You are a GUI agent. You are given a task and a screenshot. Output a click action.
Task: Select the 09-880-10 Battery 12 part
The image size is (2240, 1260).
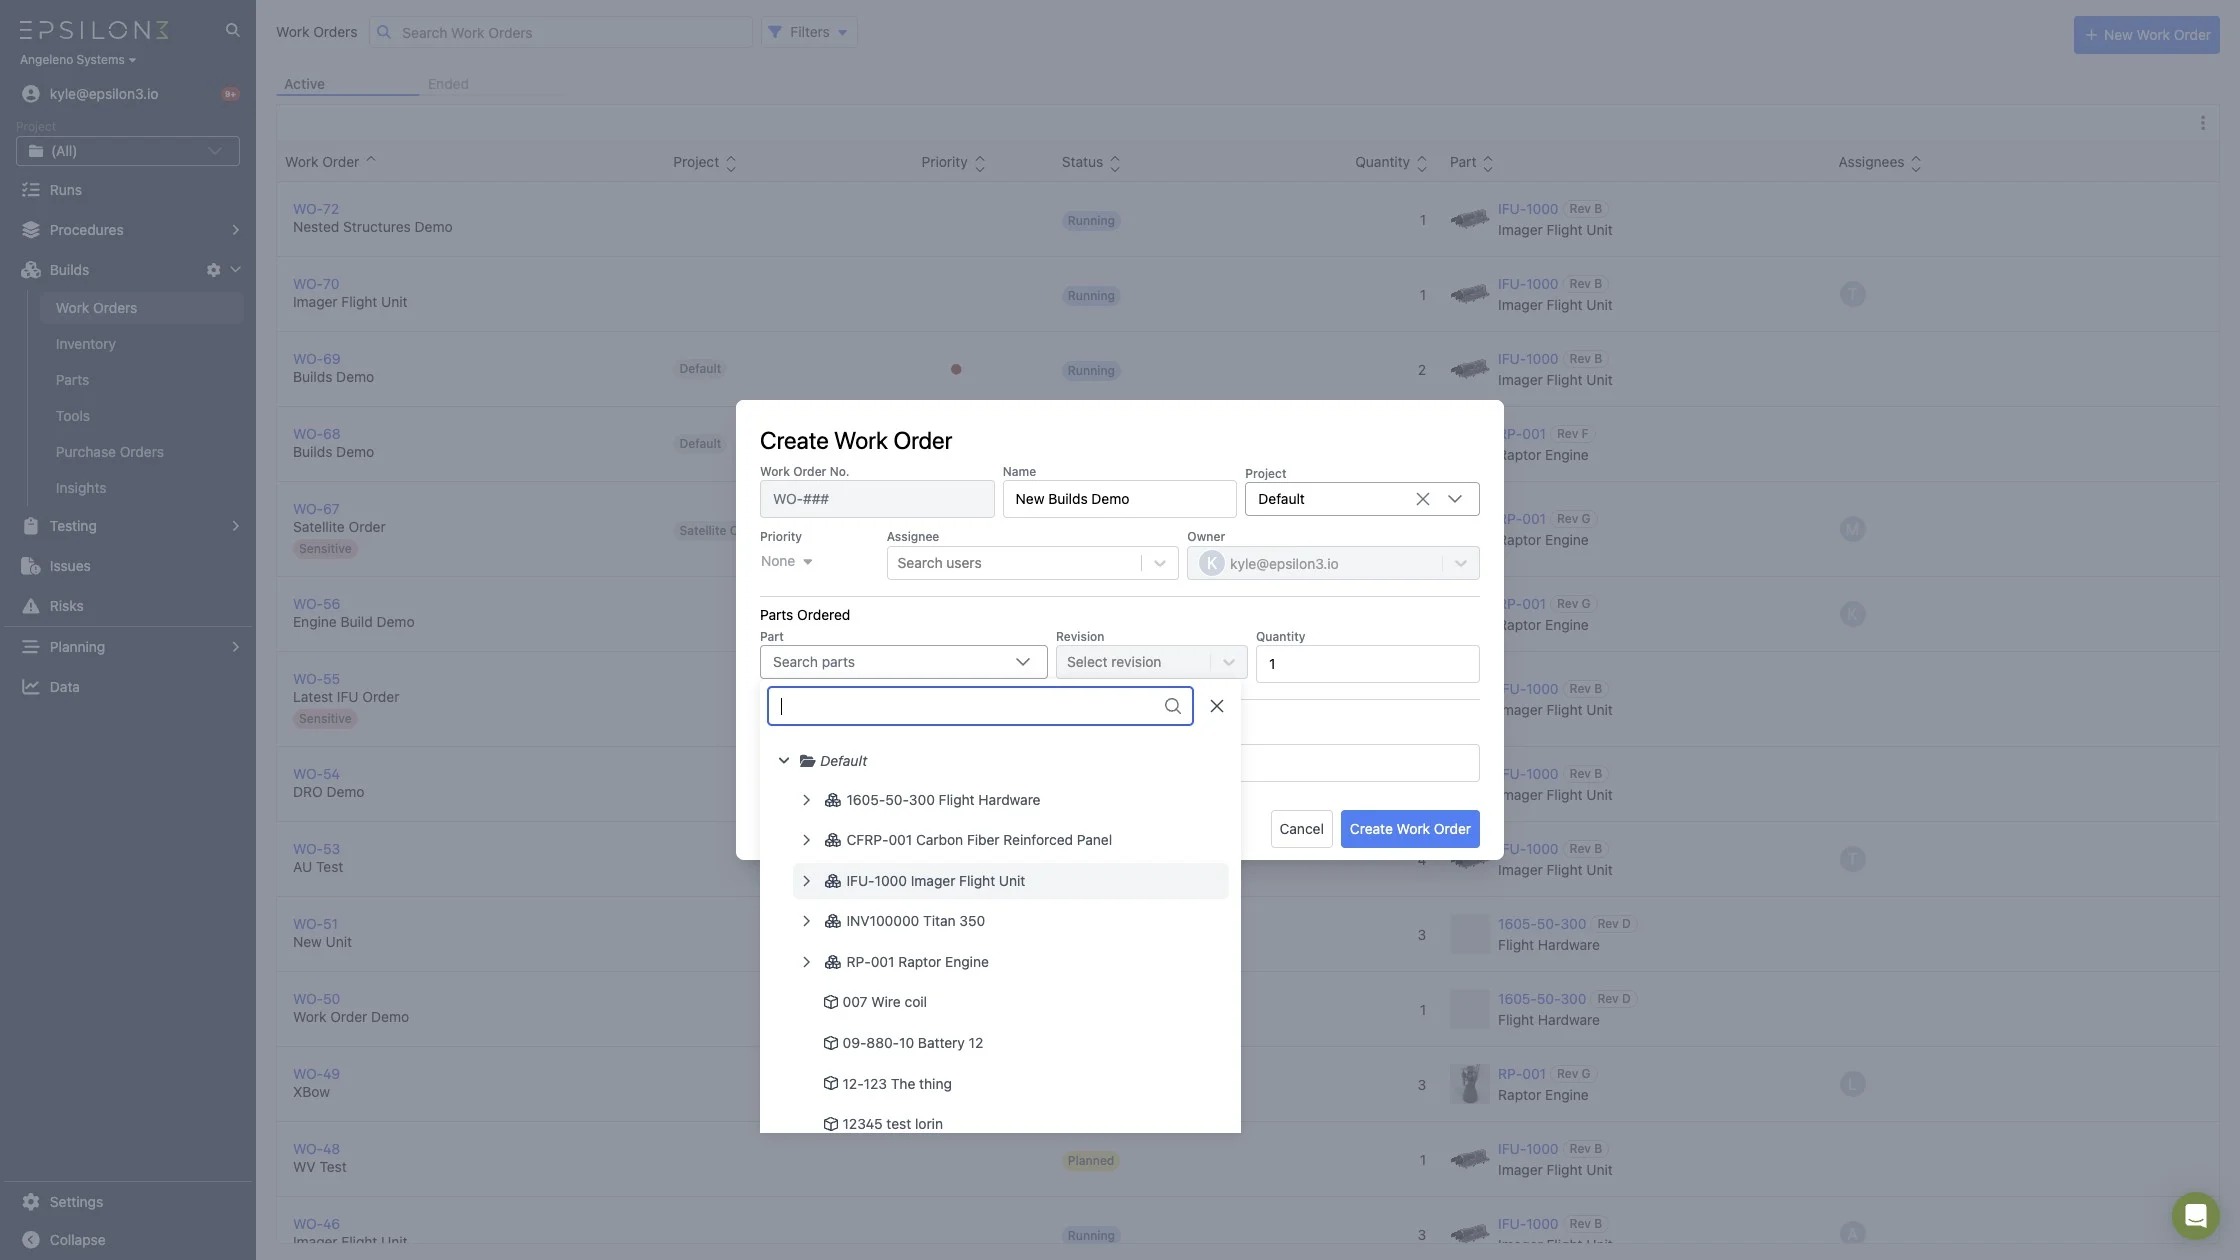click(x=911, y=1043)
